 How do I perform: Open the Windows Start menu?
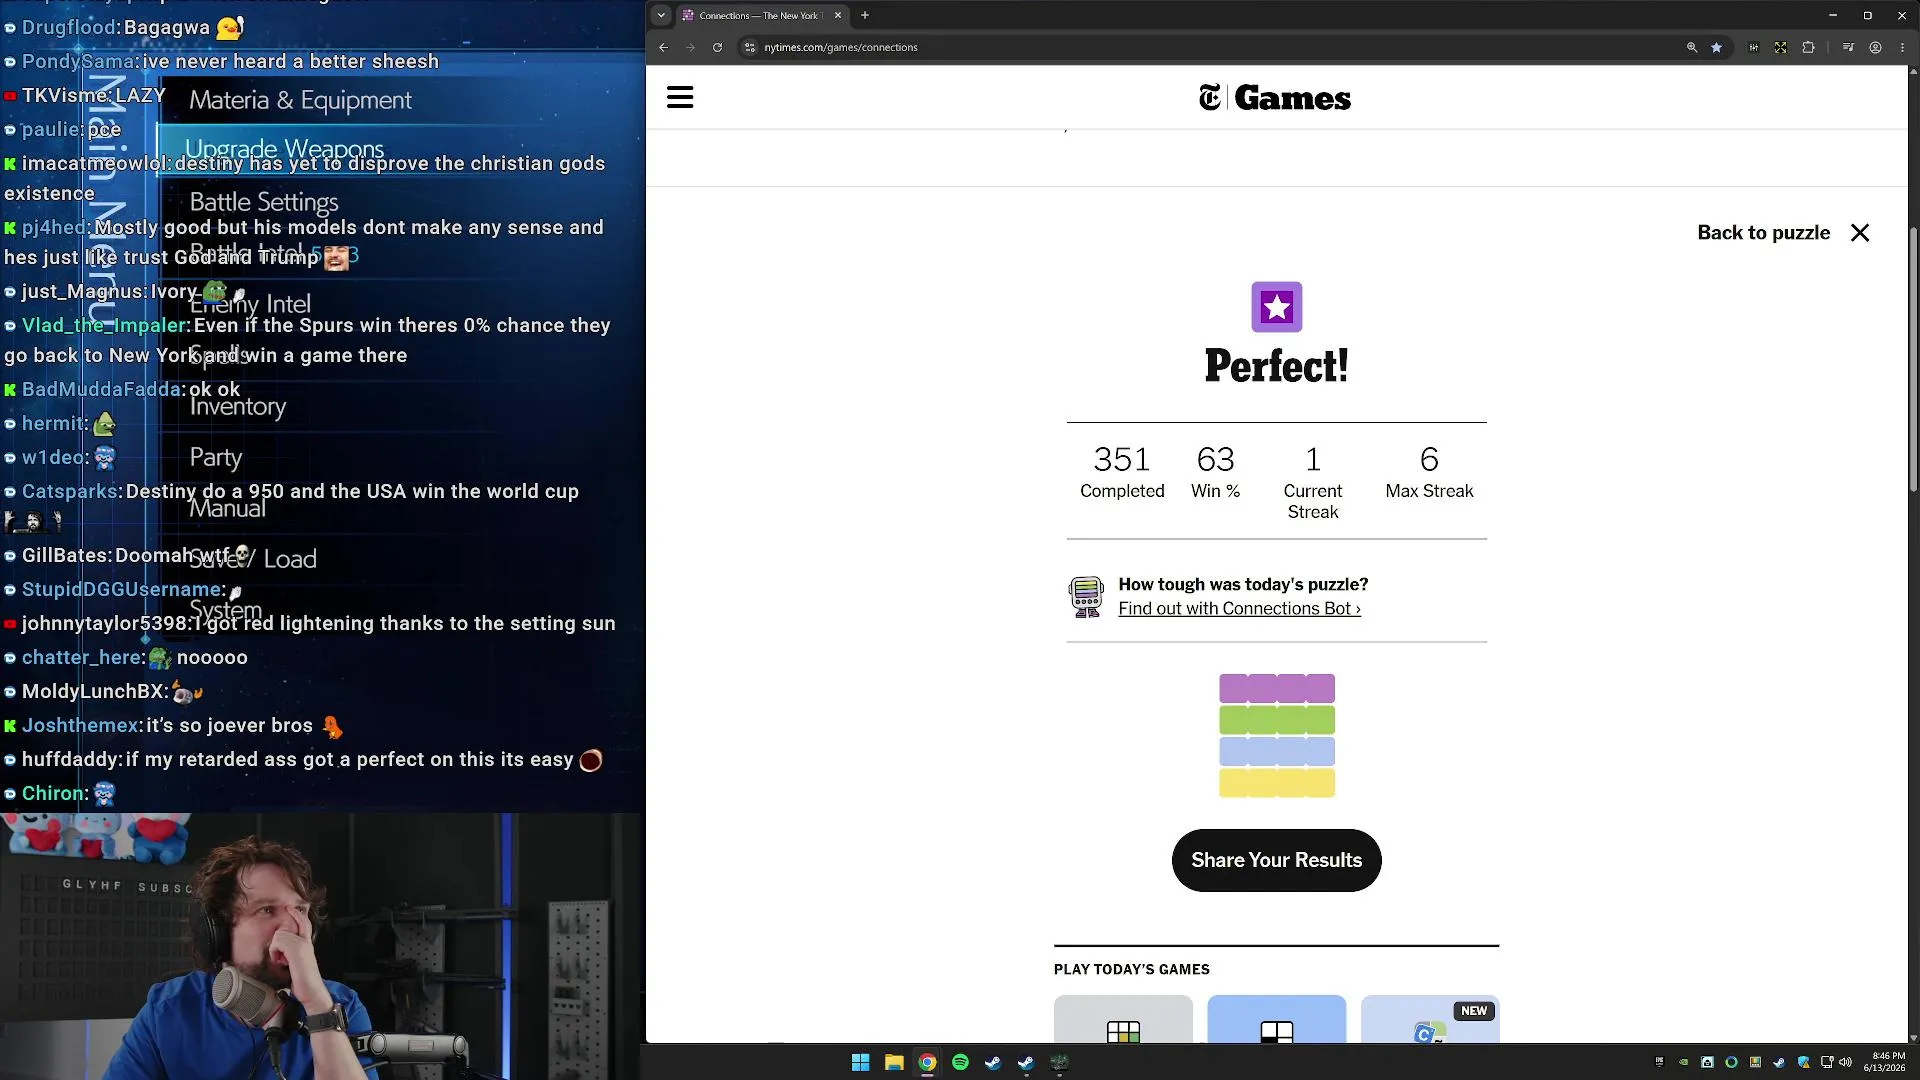[x=860, y=1062]
